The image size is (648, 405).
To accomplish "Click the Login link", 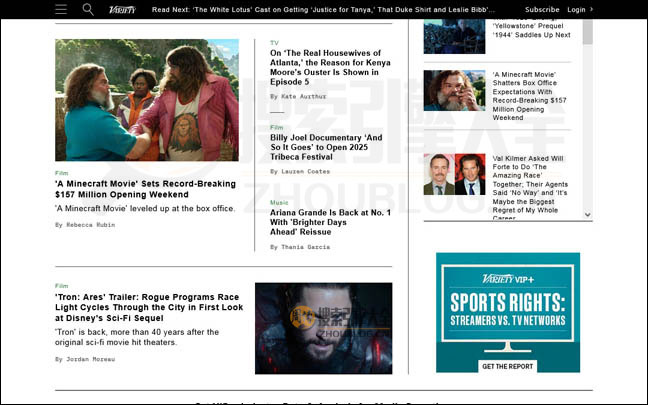I will (x=576, y=10).
